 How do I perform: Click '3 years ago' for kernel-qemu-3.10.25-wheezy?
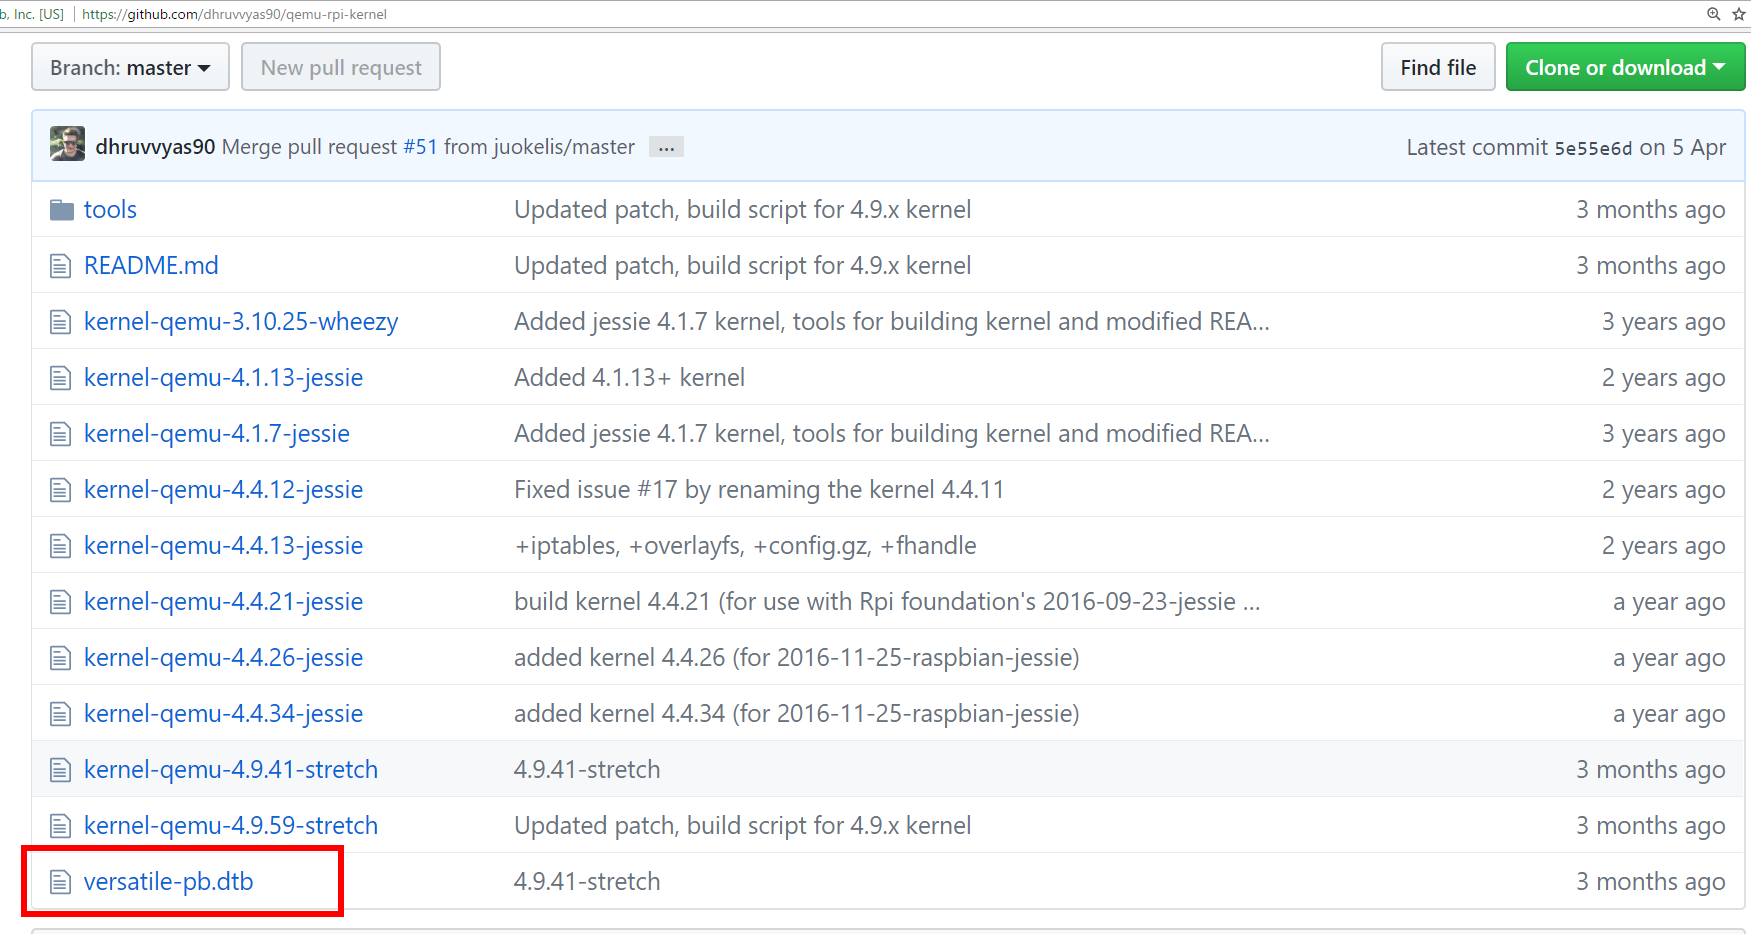pos(1663,321)
